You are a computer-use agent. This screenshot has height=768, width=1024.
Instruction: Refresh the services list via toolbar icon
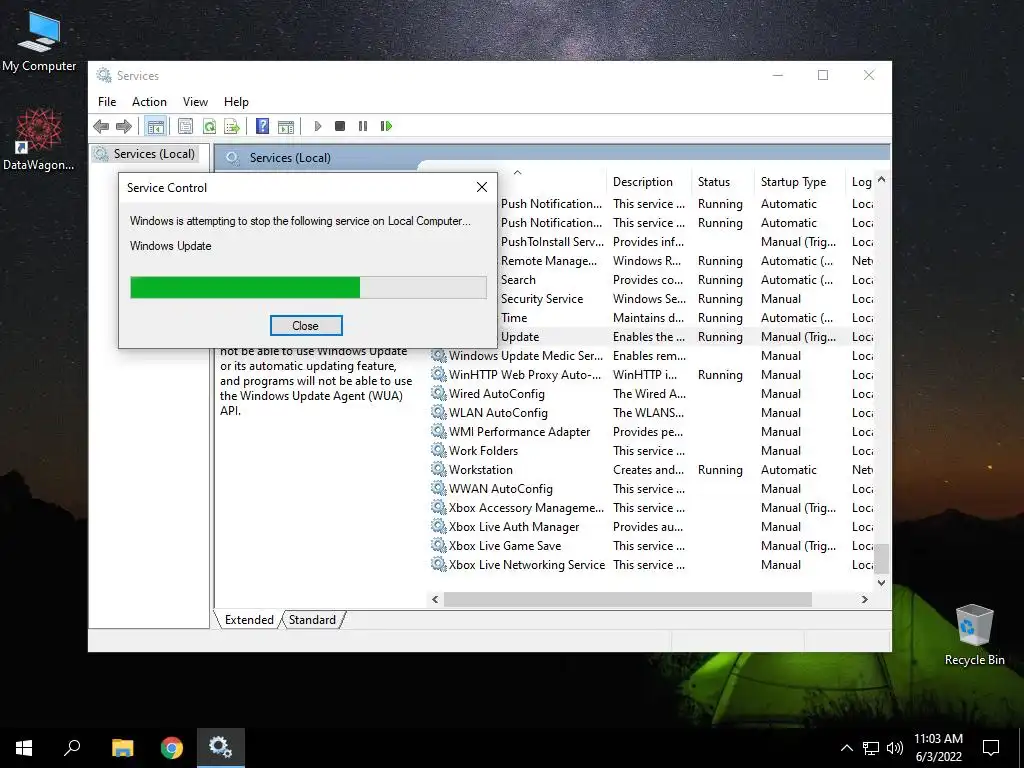point(209,126)
